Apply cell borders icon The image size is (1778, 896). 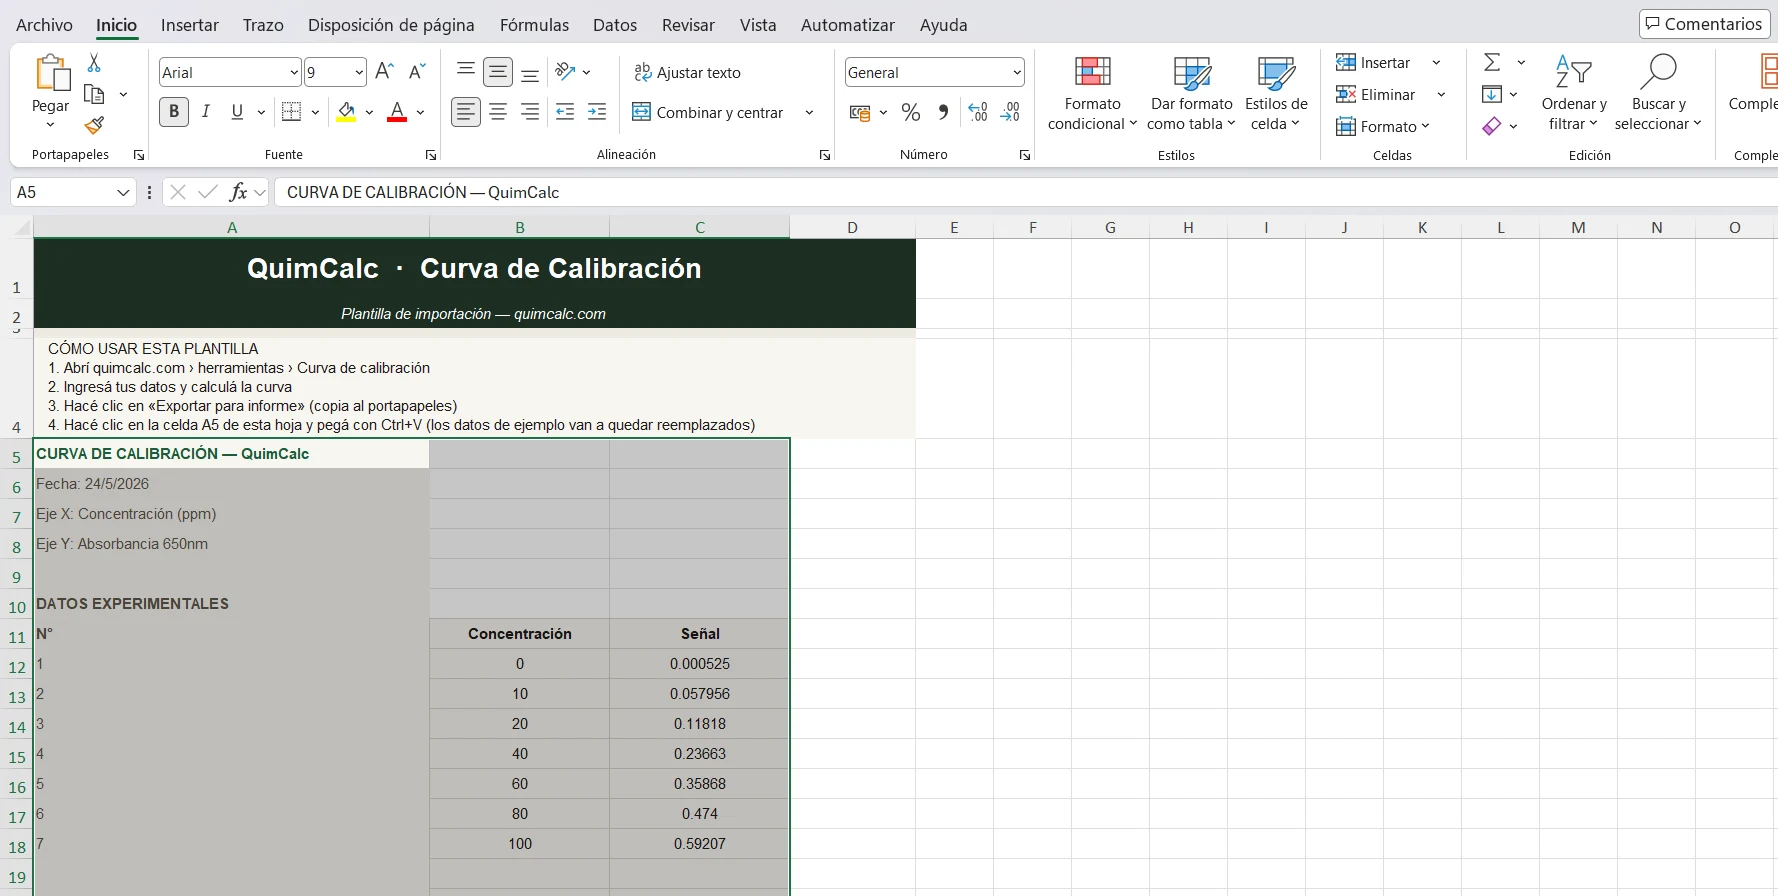pyautogui.click(x=291, y=112)
